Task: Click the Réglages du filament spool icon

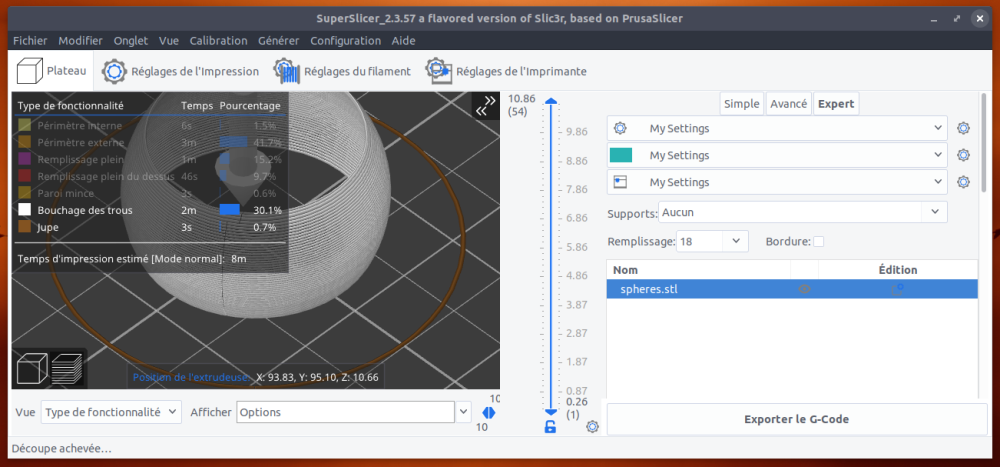Action: coord(287,71)
